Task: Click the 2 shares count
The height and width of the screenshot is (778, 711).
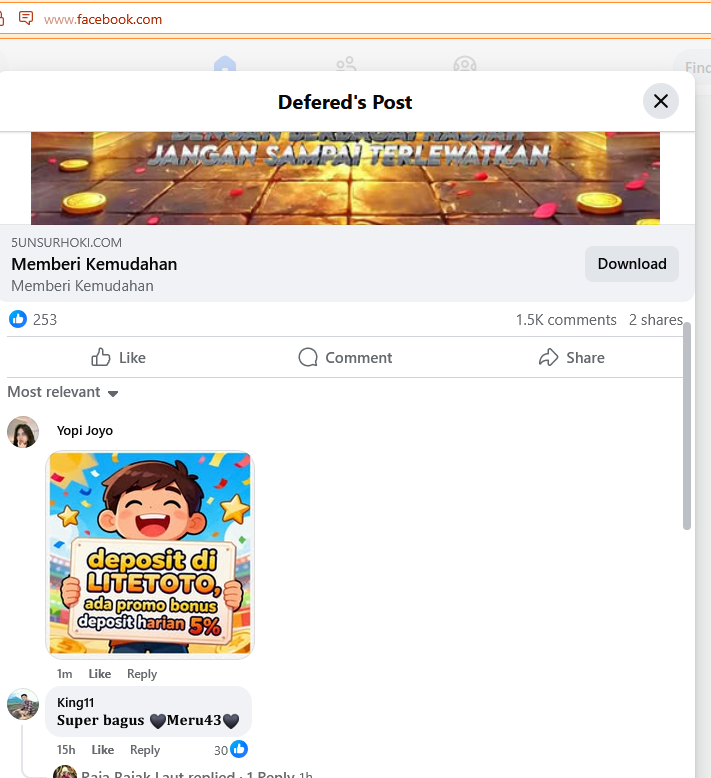Action: [656, 320]
